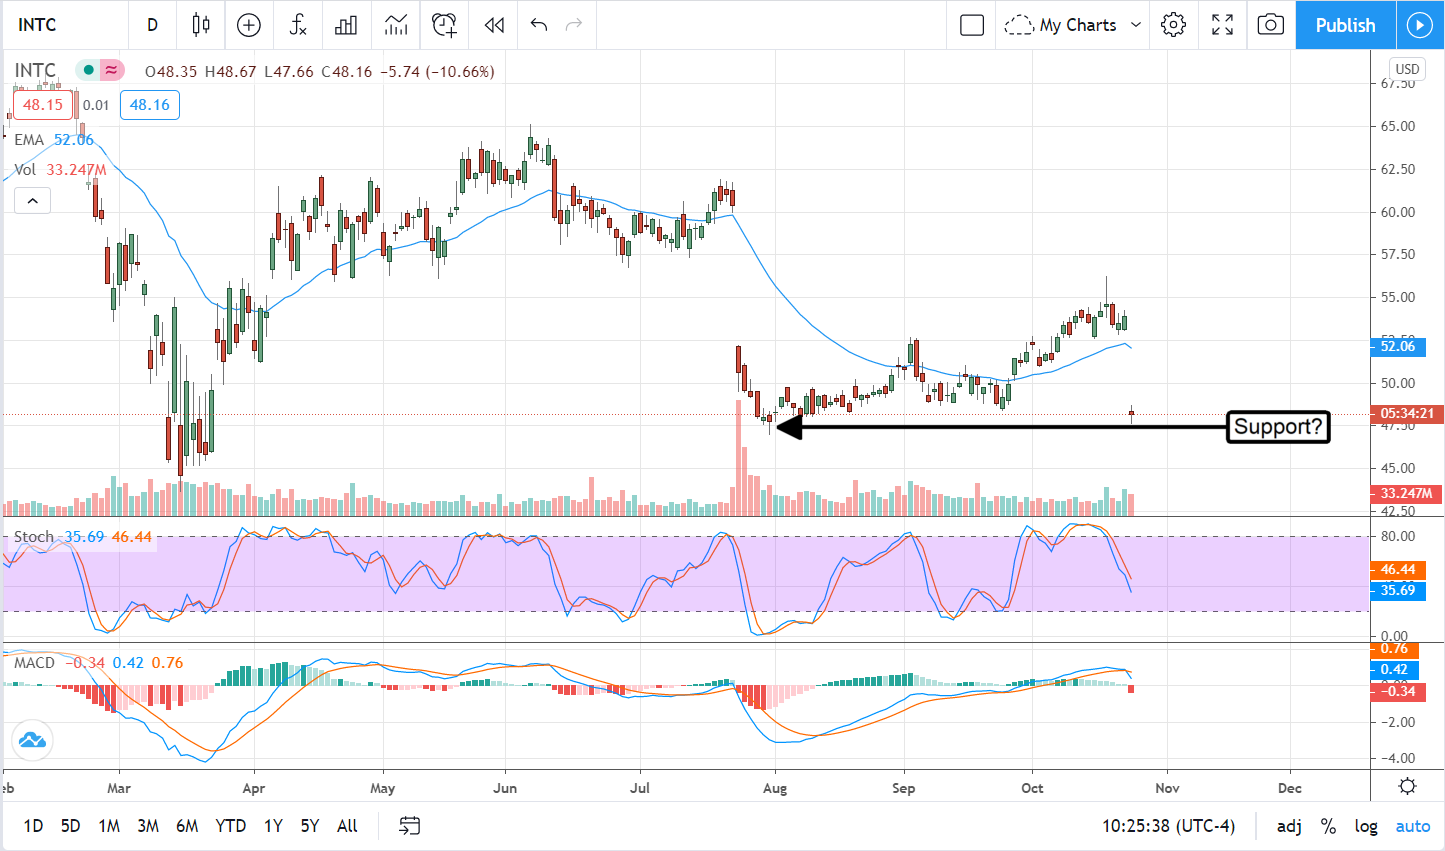Select the 5D time range
1445x851 pixels.
(70, 826)
